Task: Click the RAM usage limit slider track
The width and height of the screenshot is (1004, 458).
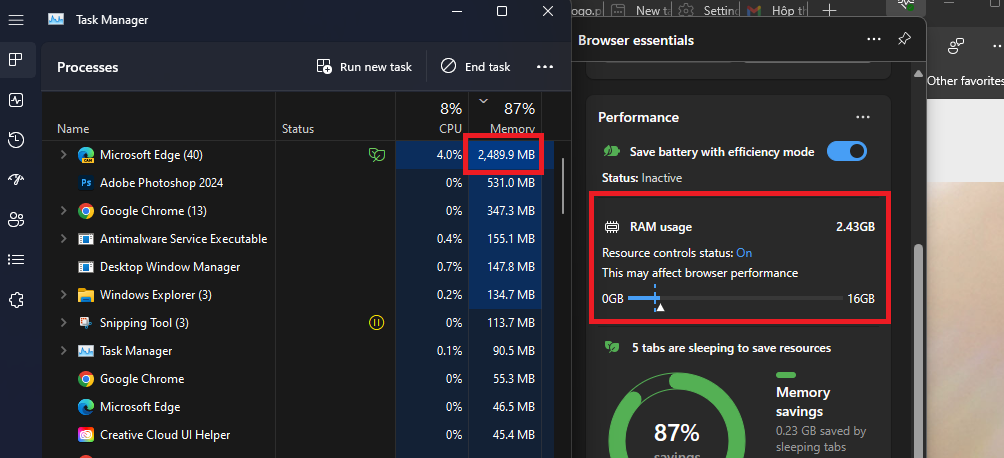Action: [x=735, y=299]
